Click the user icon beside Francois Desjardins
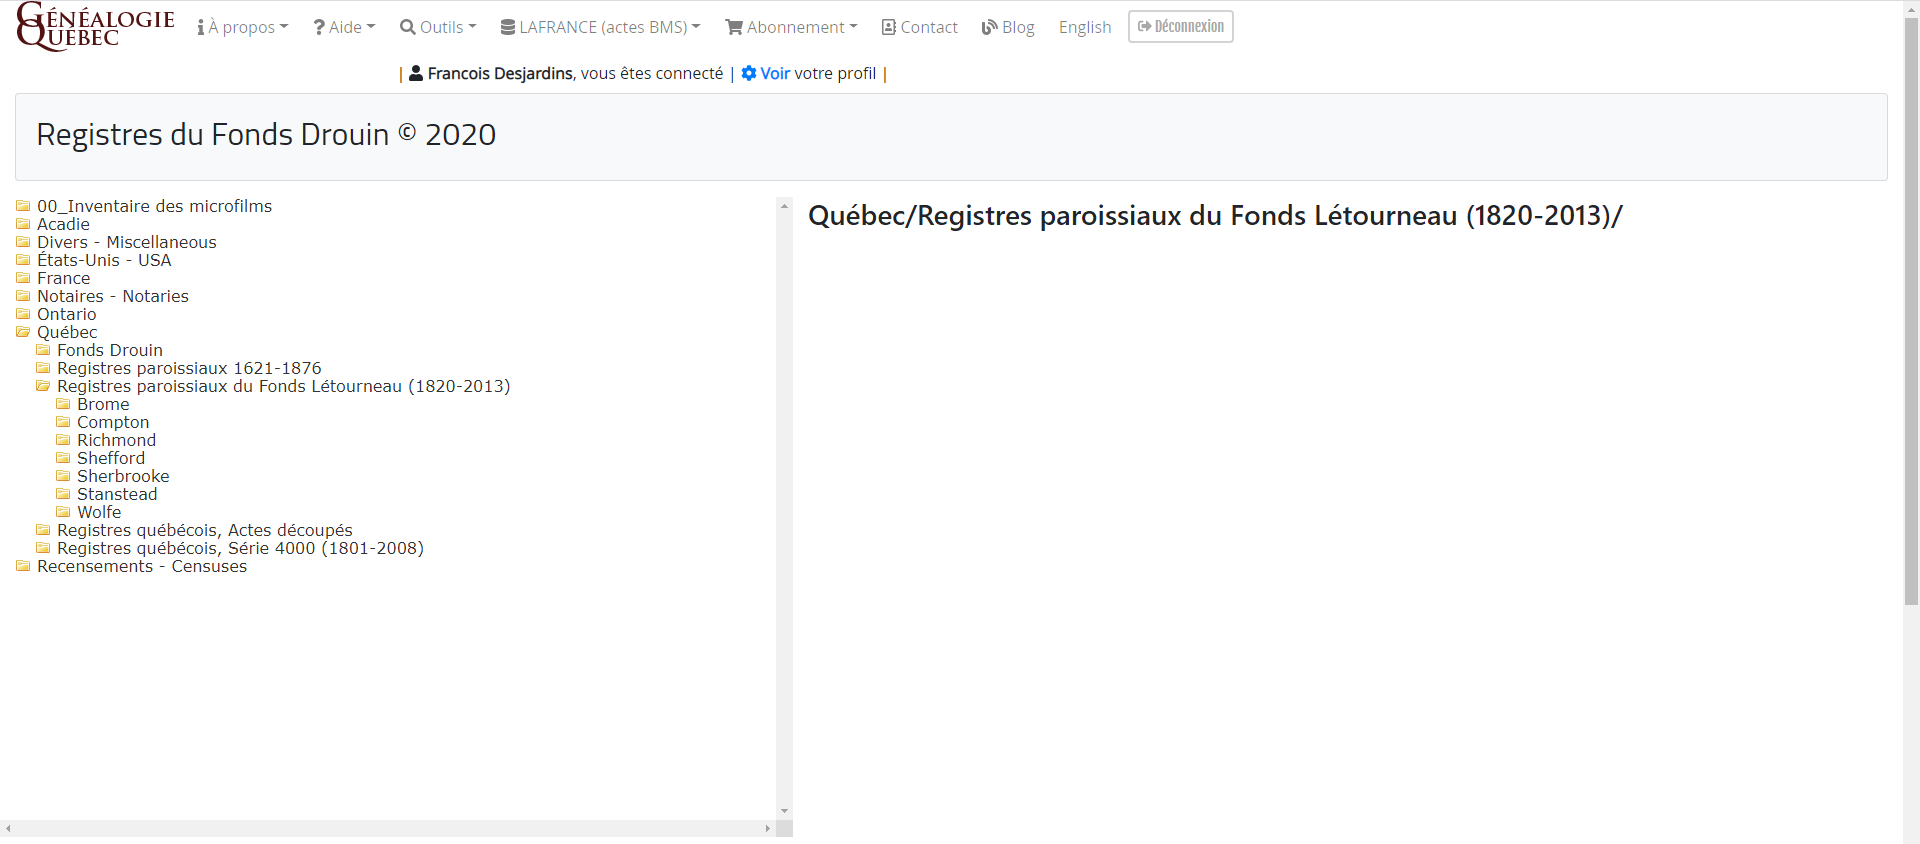The image size is (1920, 844). [416, 73]
